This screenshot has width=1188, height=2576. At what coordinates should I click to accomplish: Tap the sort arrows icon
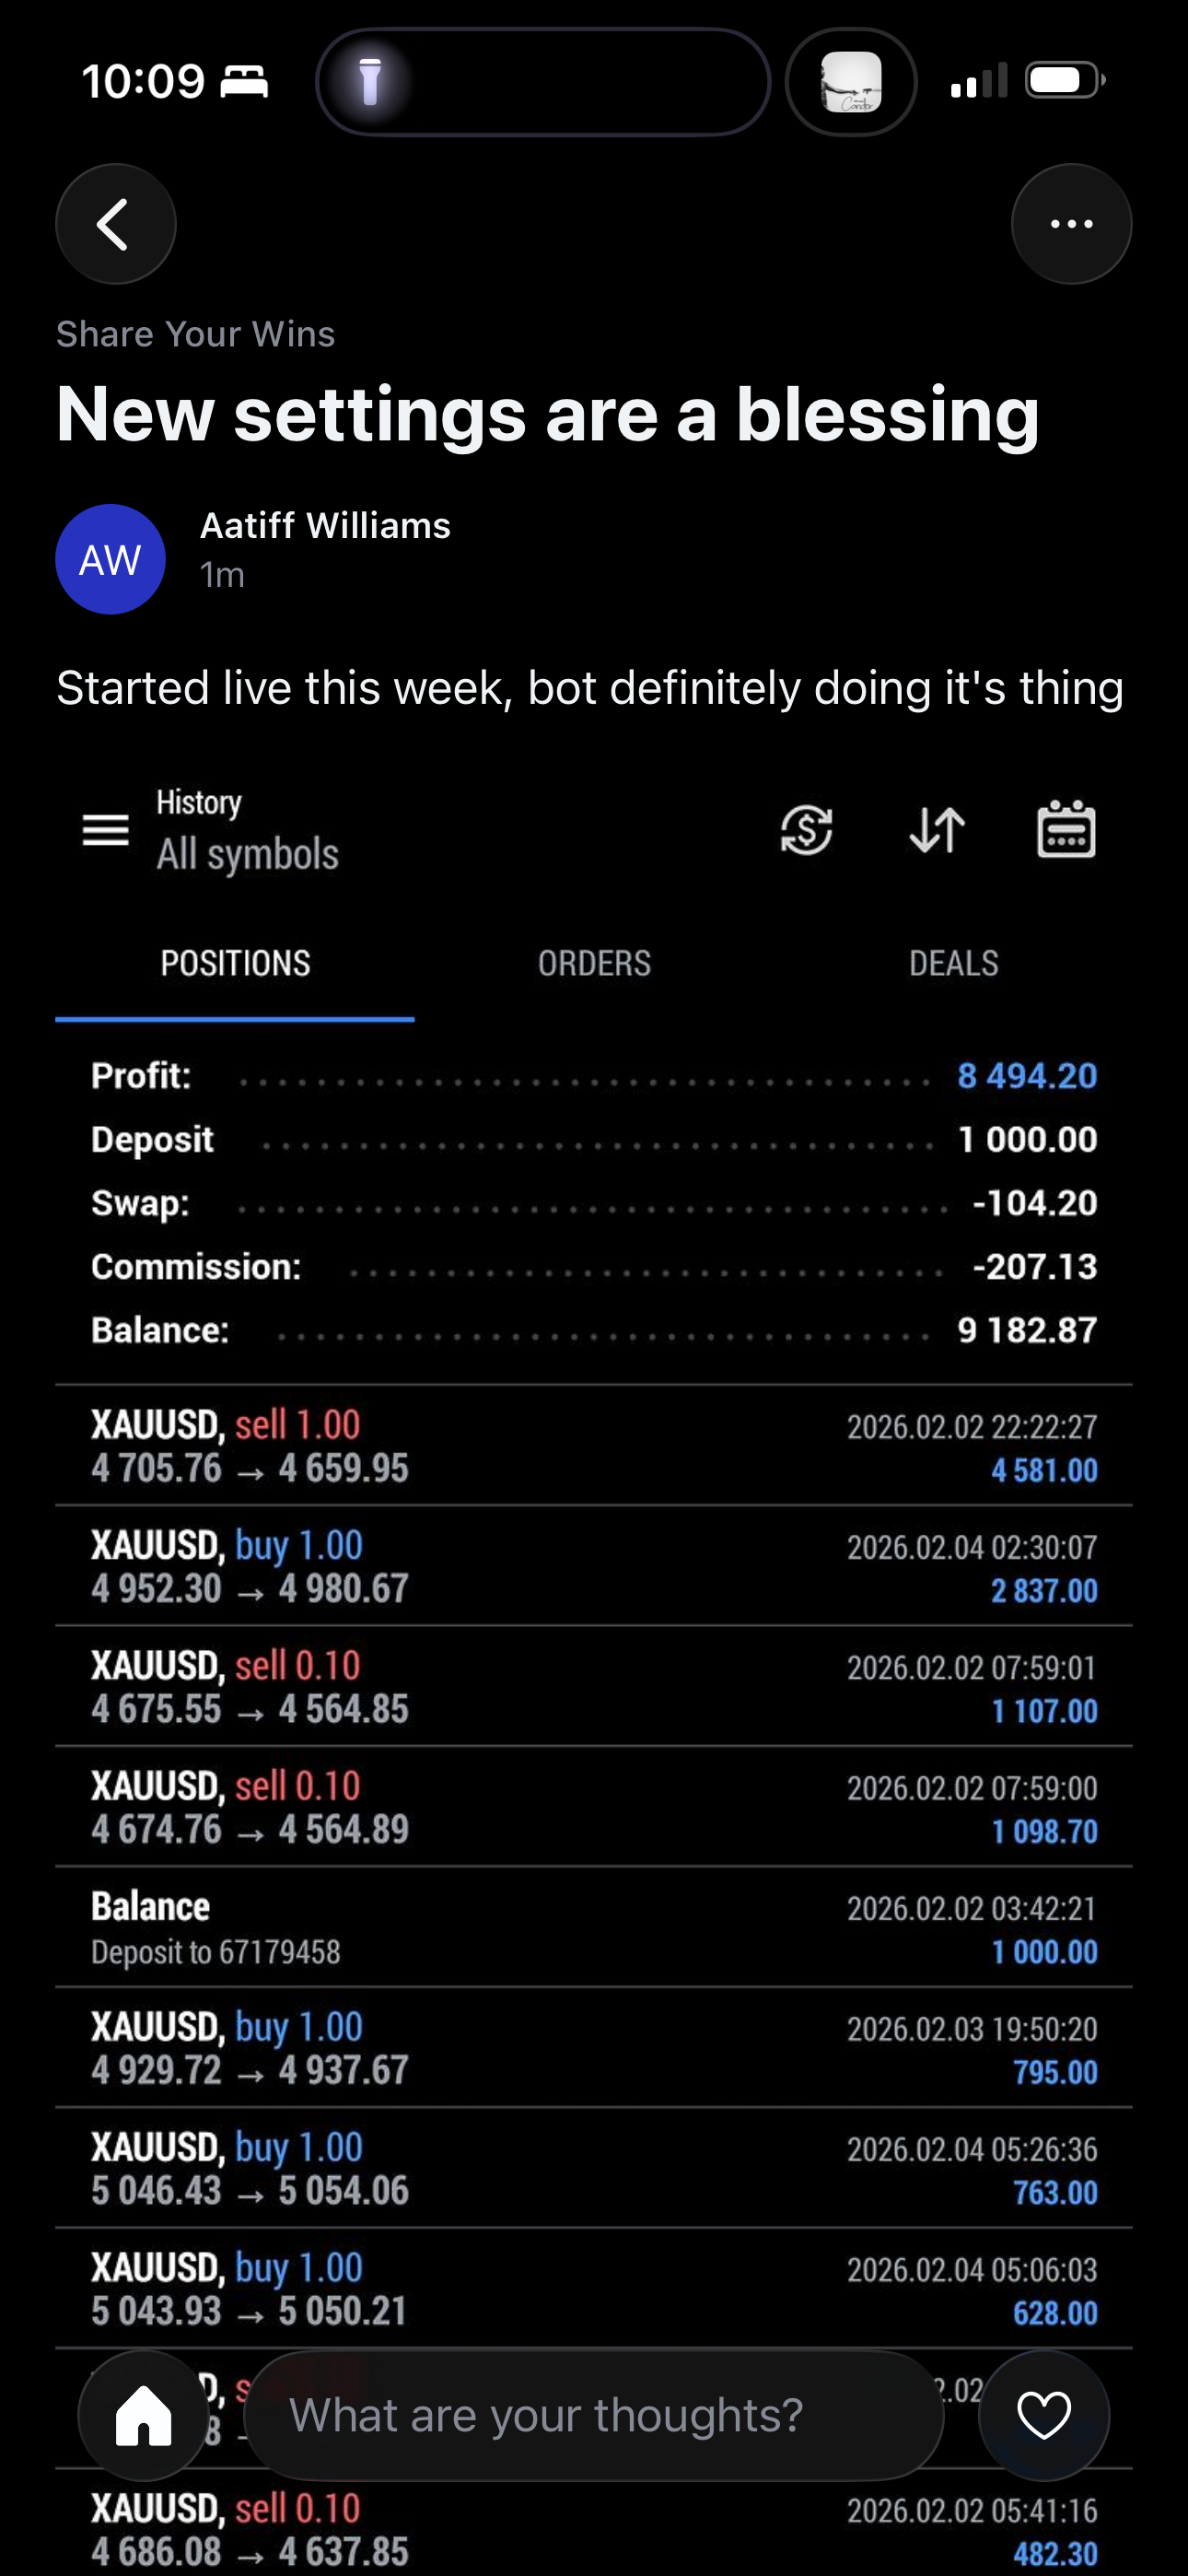coord(937,830)
